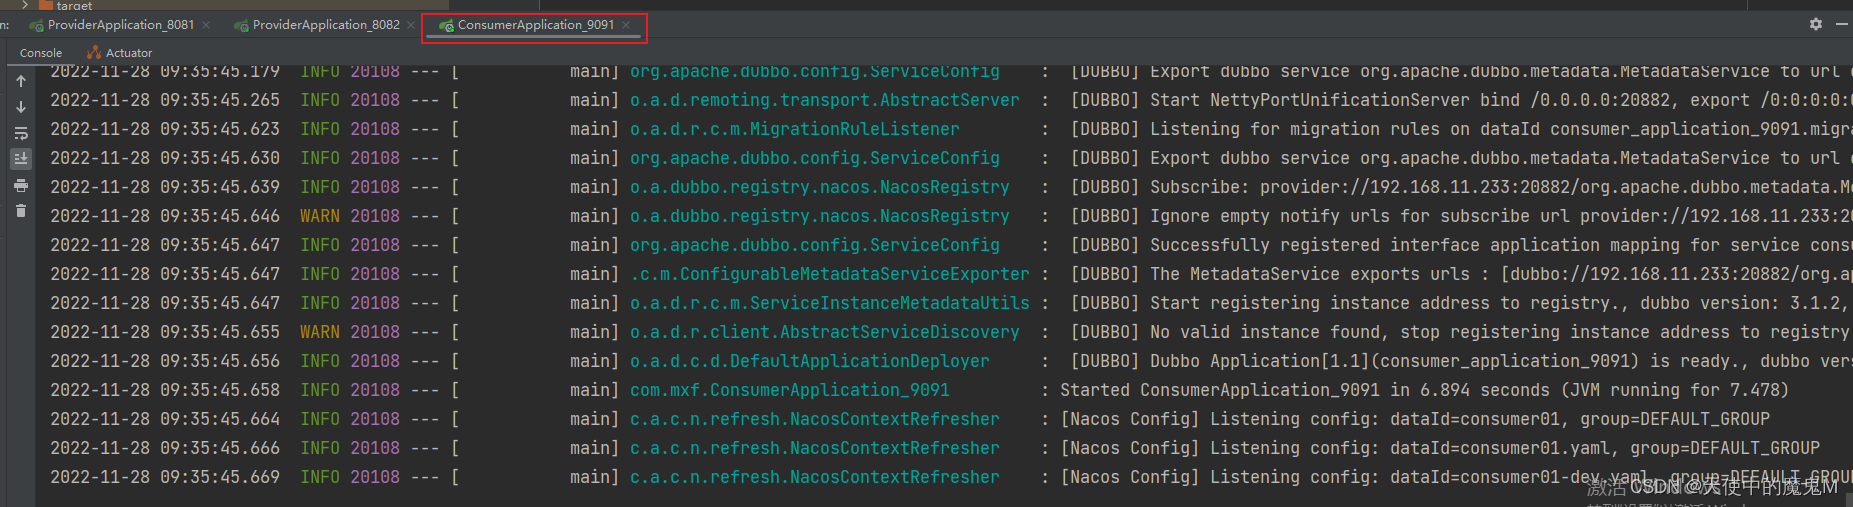Click timestamp 2022-11-28 09:35:45.623
Viewport: 1853px width, 507px height.
tap(165, 129)
